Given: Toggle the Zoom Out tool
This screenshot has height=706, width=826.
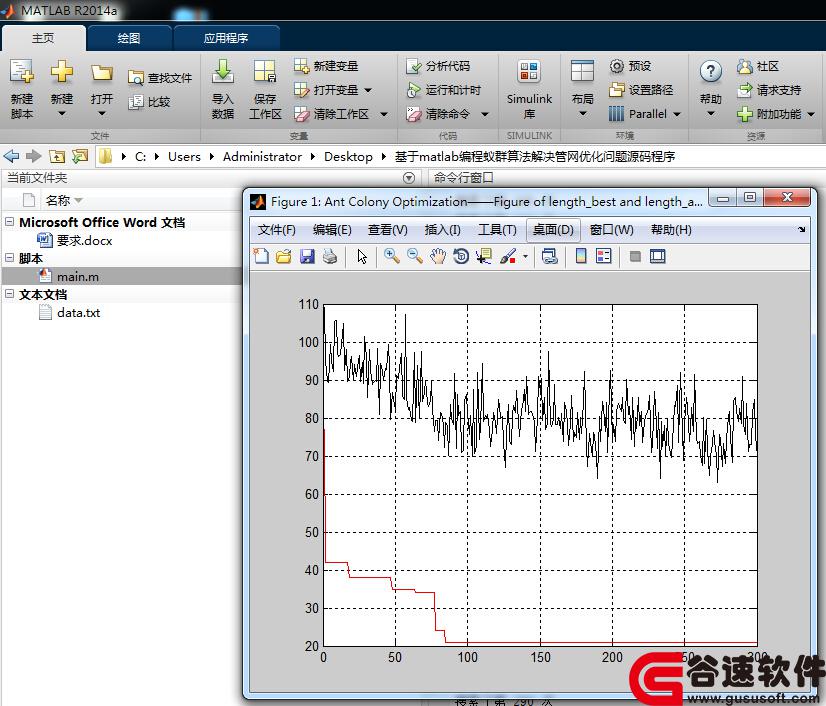Looking at the screenshot, I should click(415, 257).
